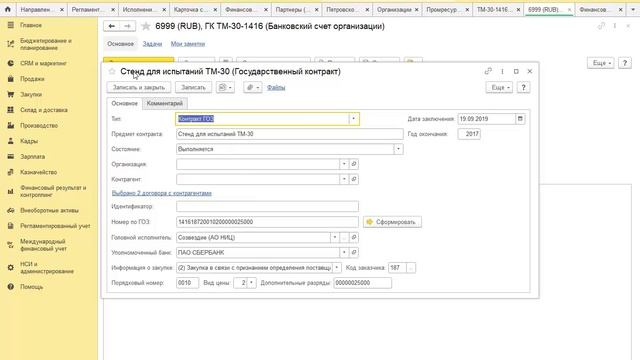The width and height of the screenshot is (640, 360).
Task: Open the Казначейство section
Action: (x=38, y=172)
